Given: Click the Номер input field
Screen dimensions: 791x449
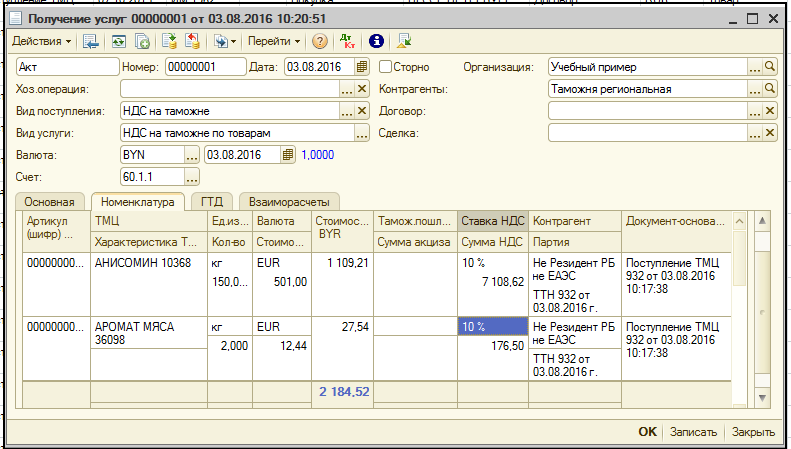Looking at the screenshot, I should click(205, 67).
